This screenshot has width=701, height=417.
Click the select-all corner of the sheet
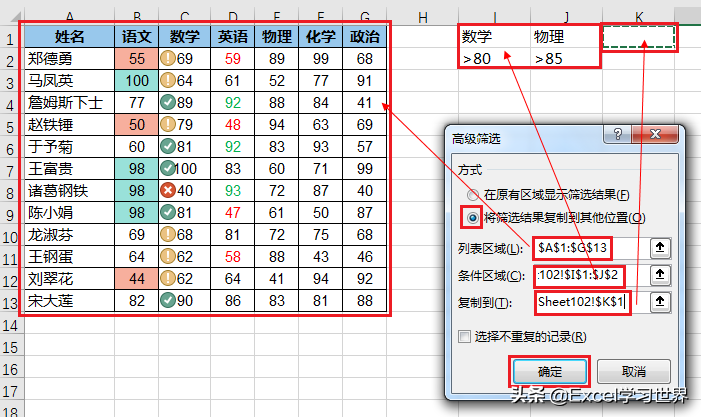[13, 17]
